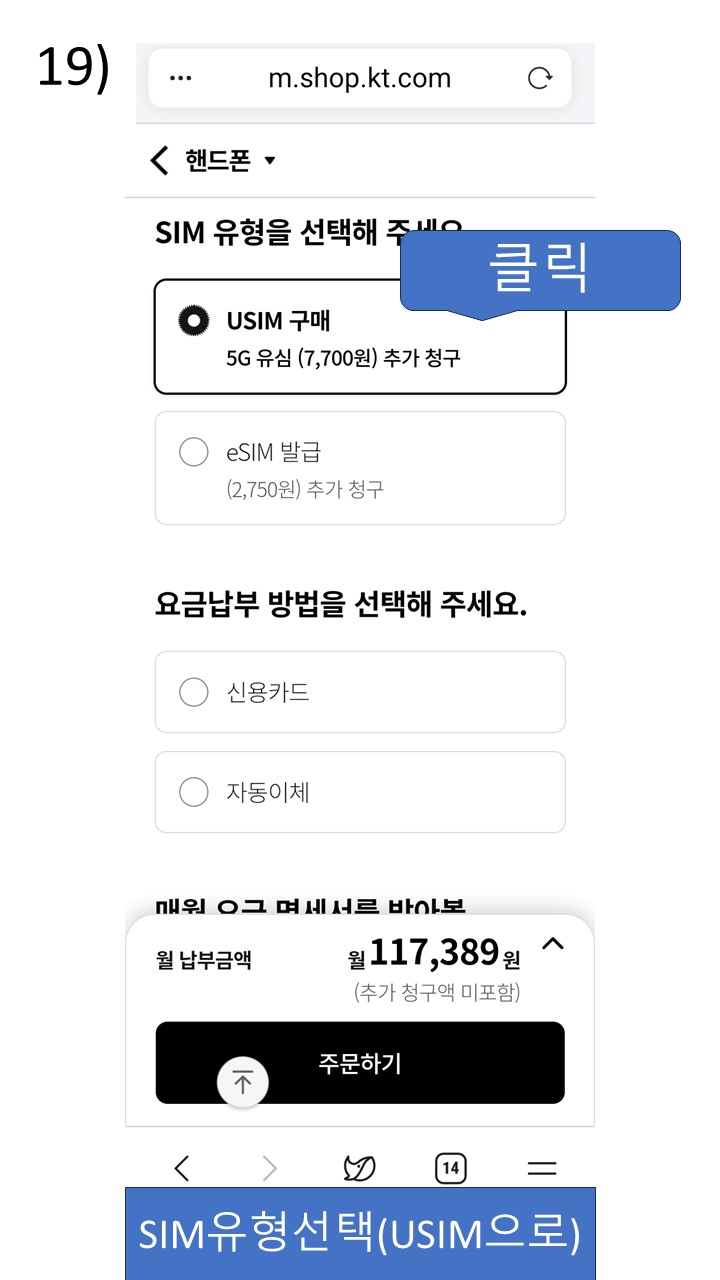
Task: Tap the m.shop.kt.com address bar
Action: pyautogui.click(x=360, y=78)
